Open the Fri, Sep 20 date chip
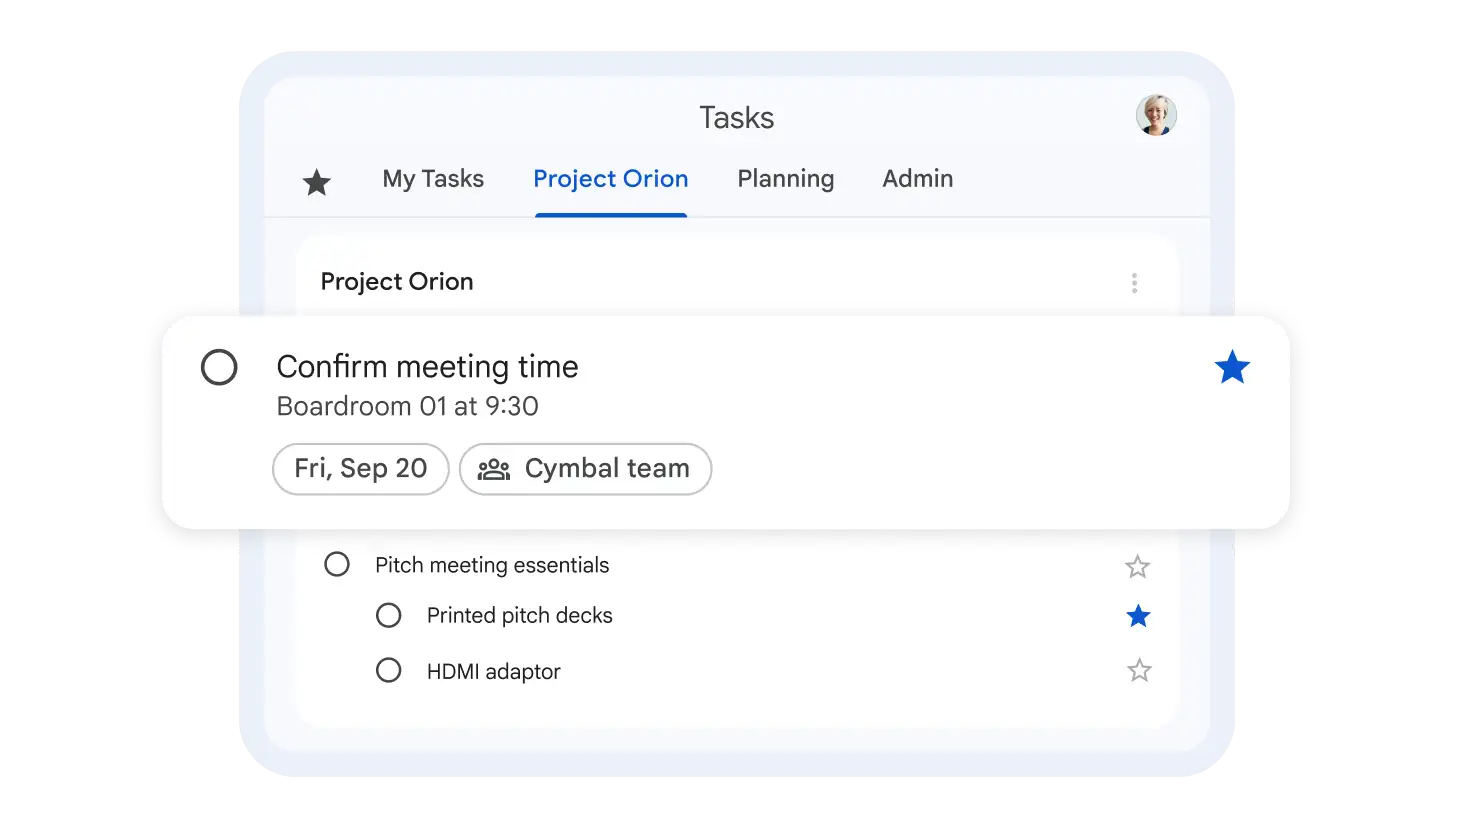This screenshot has height=828, width=1472. tap(360, 469)
